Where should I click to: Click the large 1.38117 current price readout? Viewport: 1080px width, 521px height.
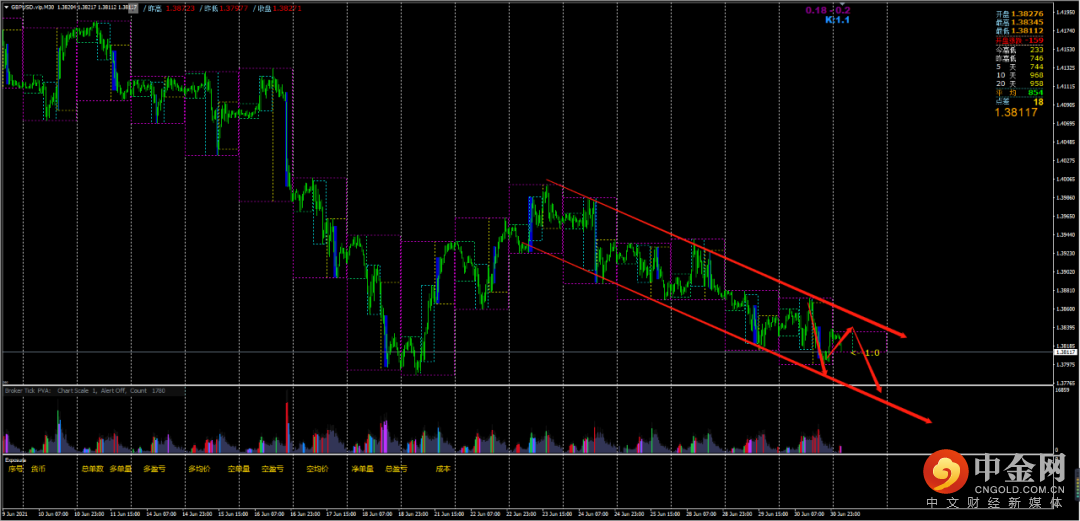(1015, 112)
